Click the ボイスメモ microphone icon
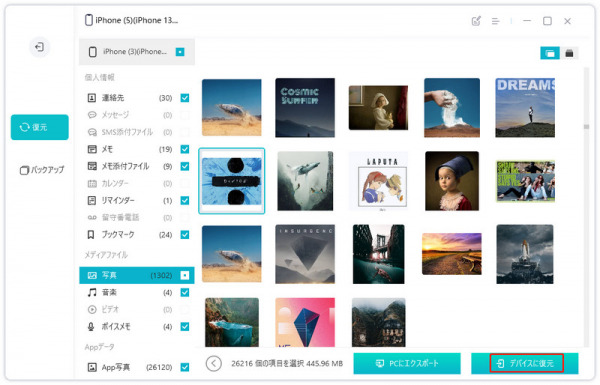Image resolution: width=600 pixels, height=385 pixels. click(91, 326)
